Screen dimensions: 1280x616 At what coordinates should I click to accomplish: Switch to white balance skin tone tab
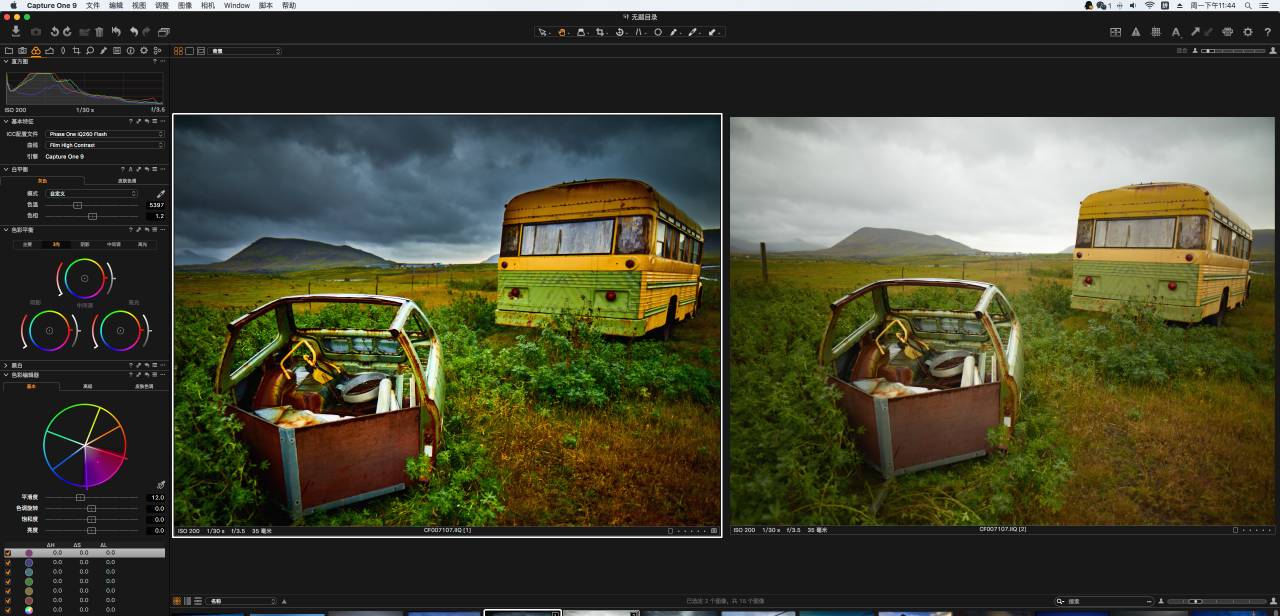pos(127,181)
